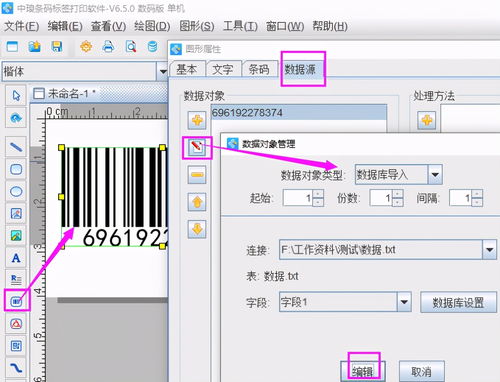Select the insert picture tool

click(16, 214)
